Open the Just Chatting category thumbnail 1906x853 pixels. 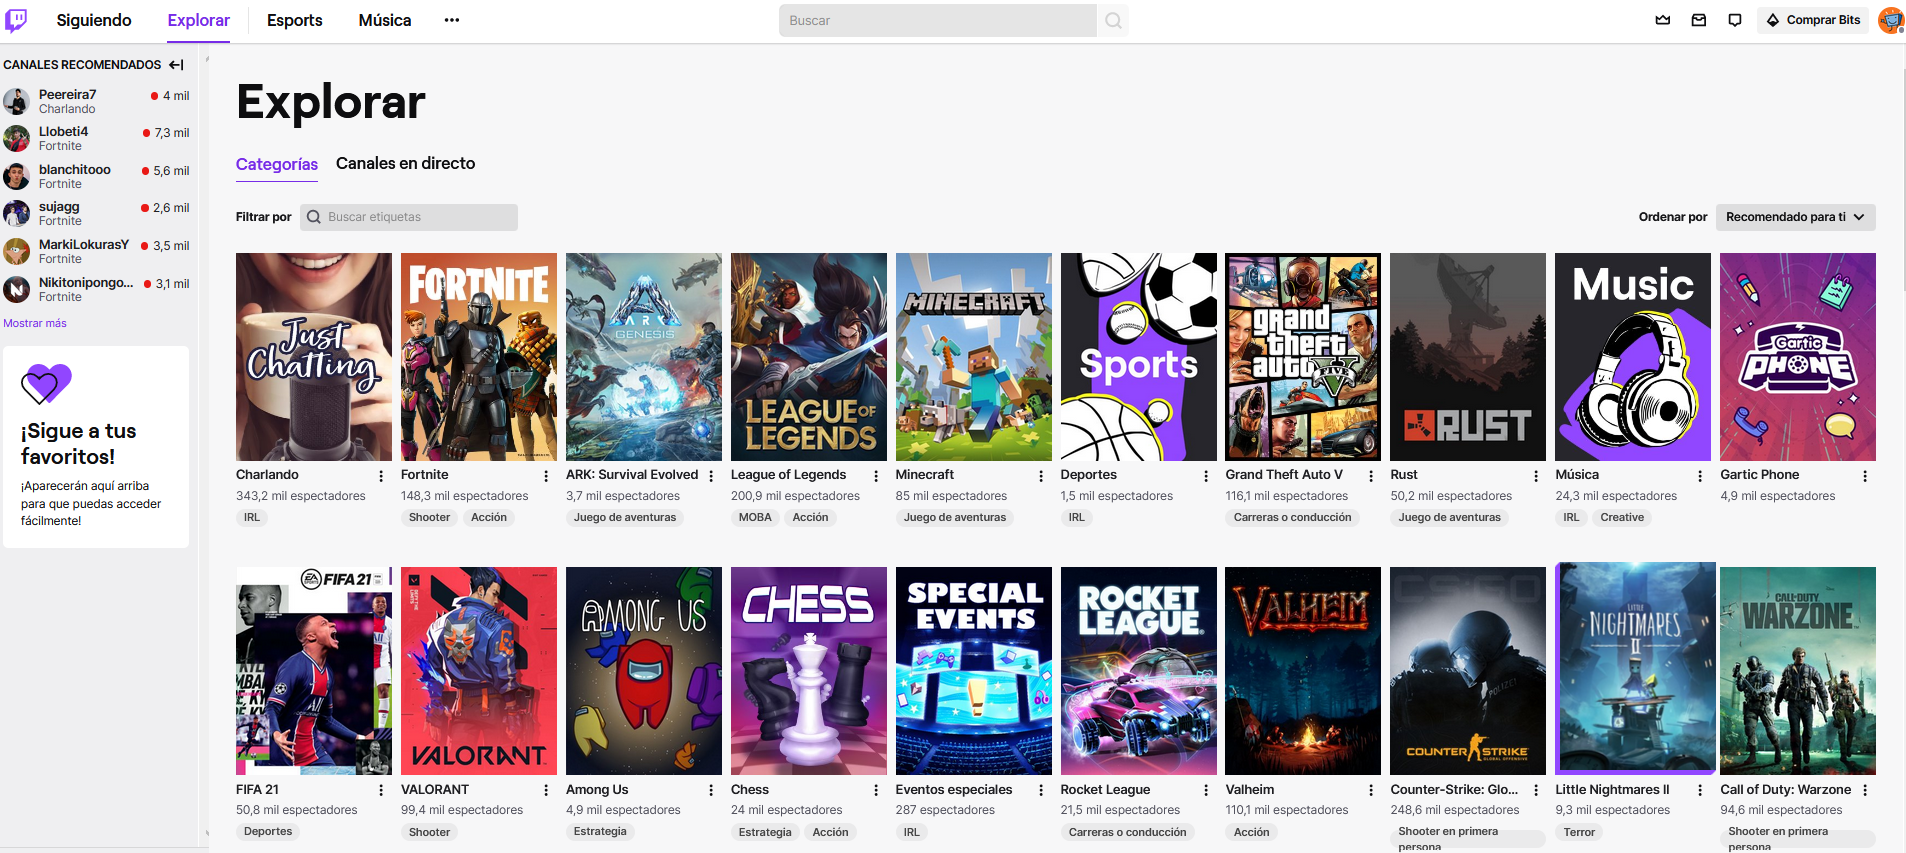tap(314, 357)
